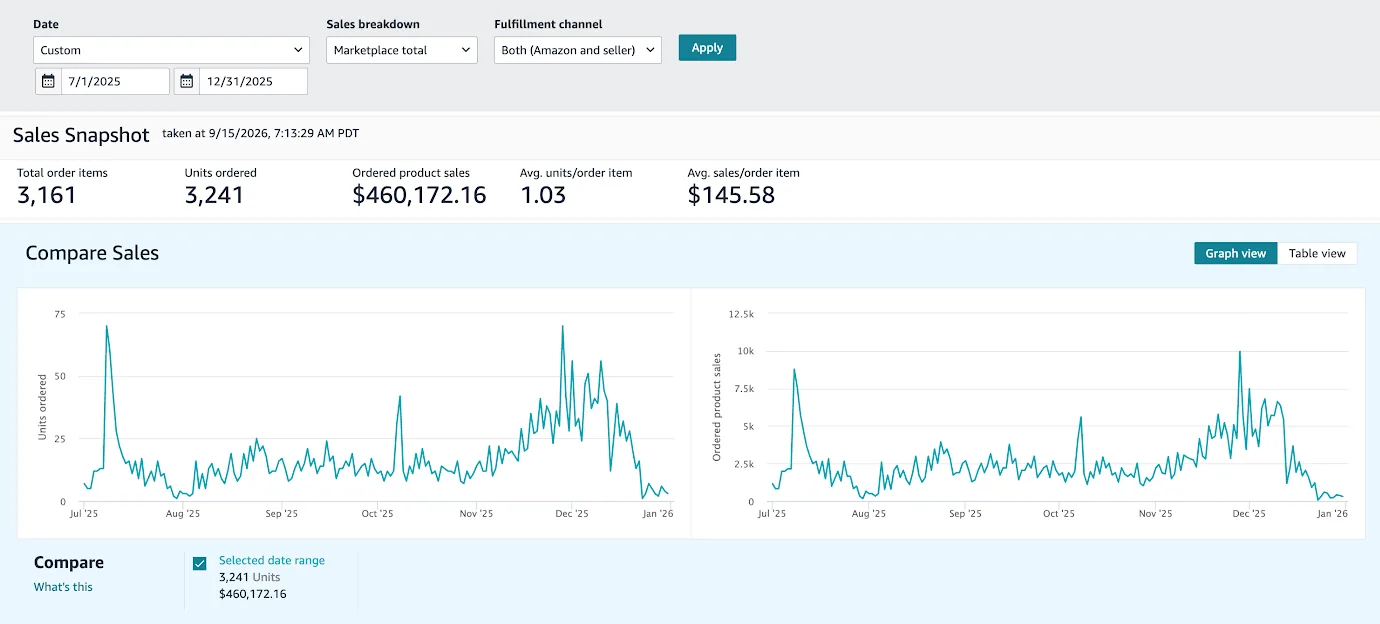
Task: Open the Fulfillment channel dropdown
Action: (x=578, y=50)
